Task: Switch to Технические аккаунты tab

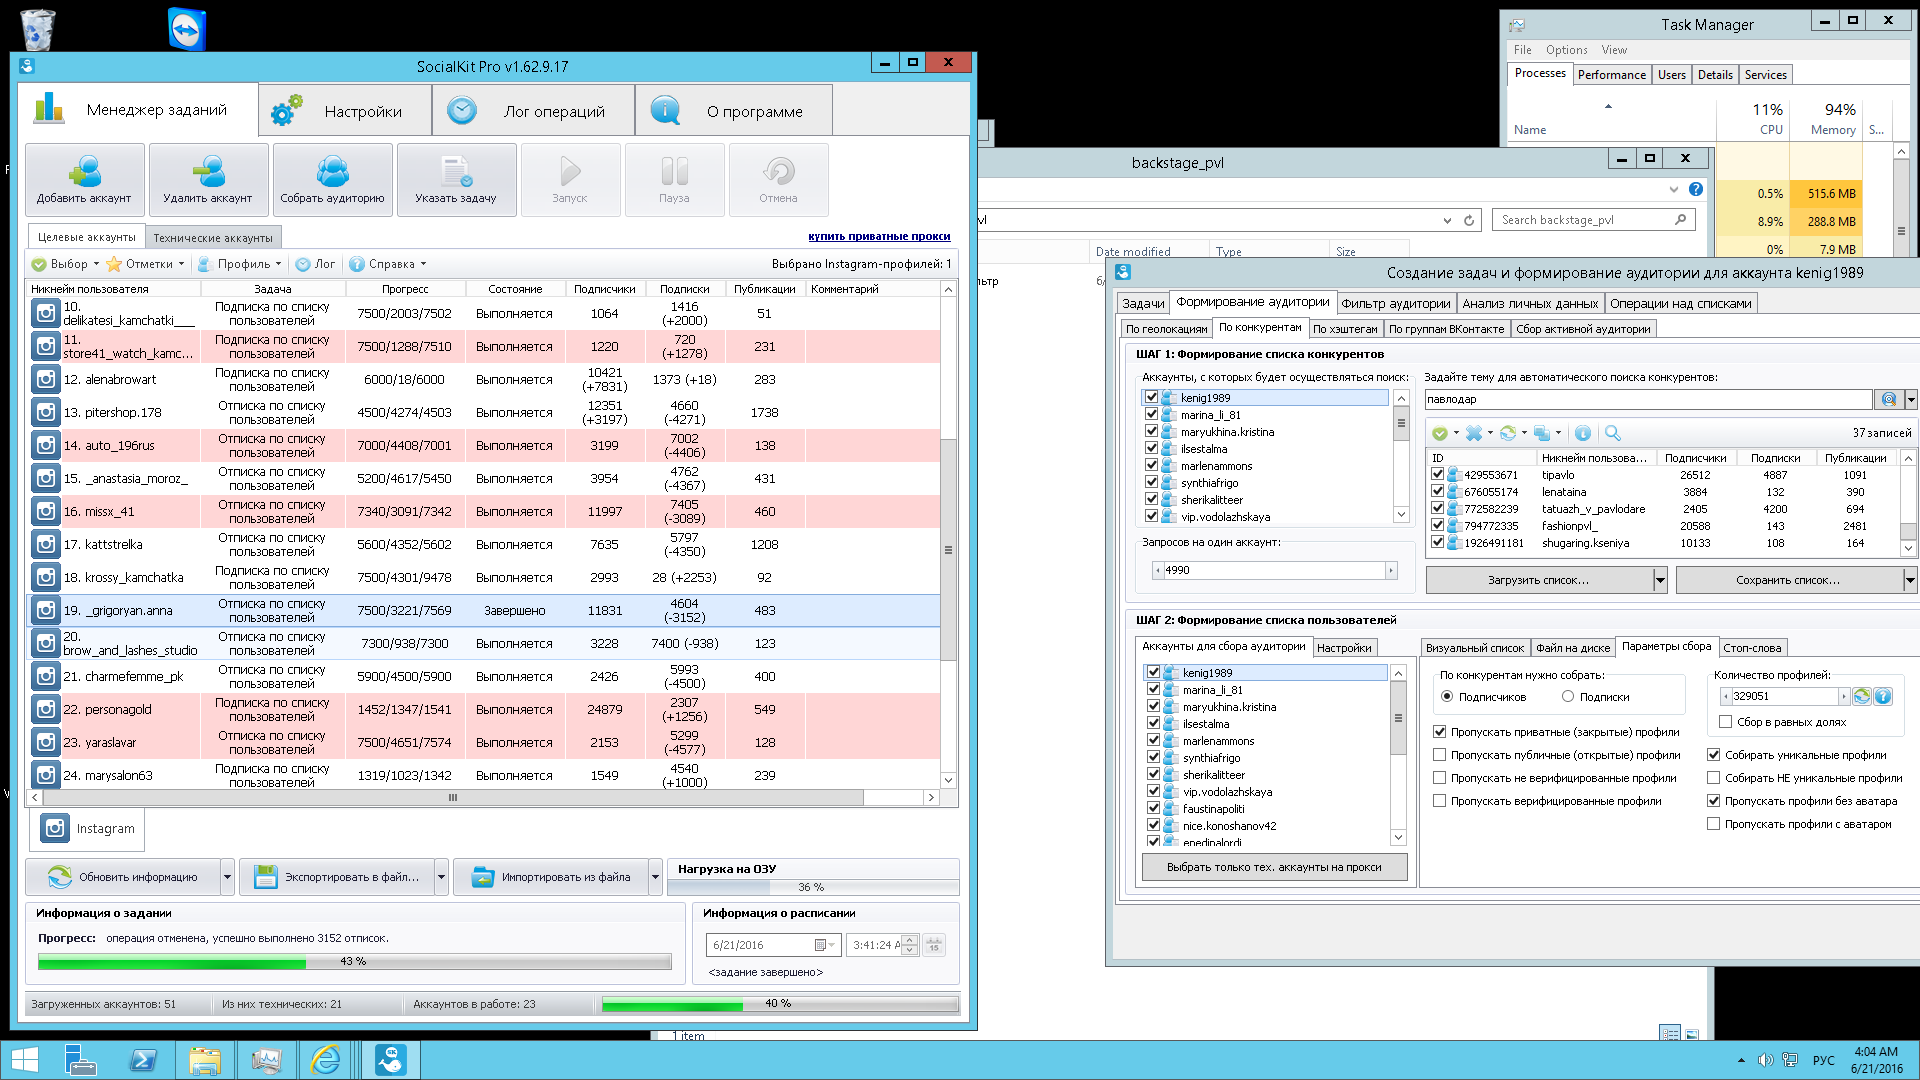Action: coord(213,238)
